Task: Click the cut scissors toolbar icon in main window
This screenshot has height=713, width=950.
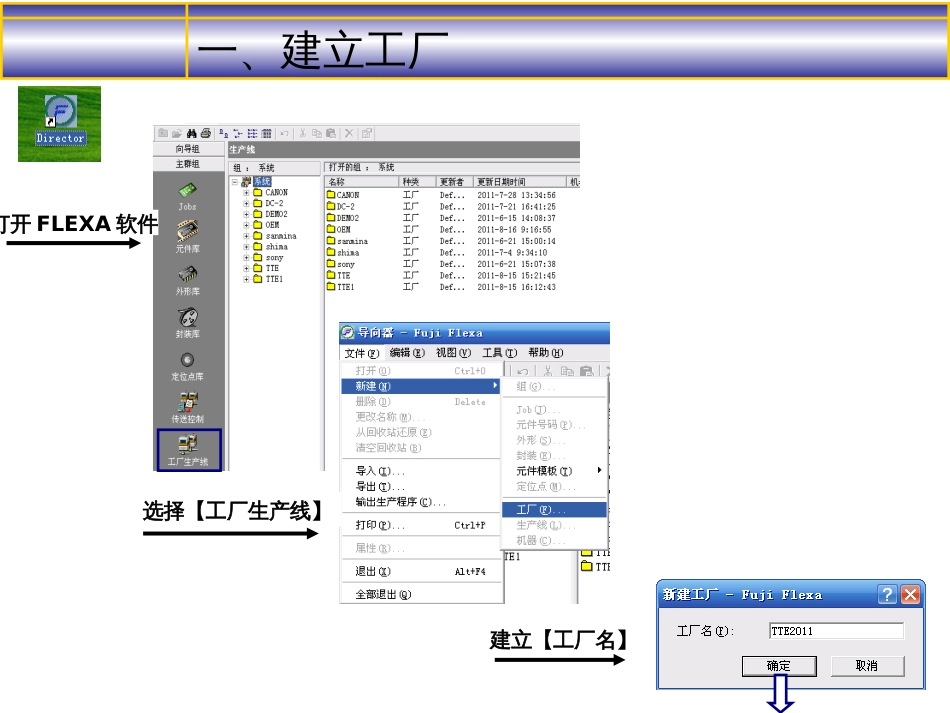Action: (302, 133)
